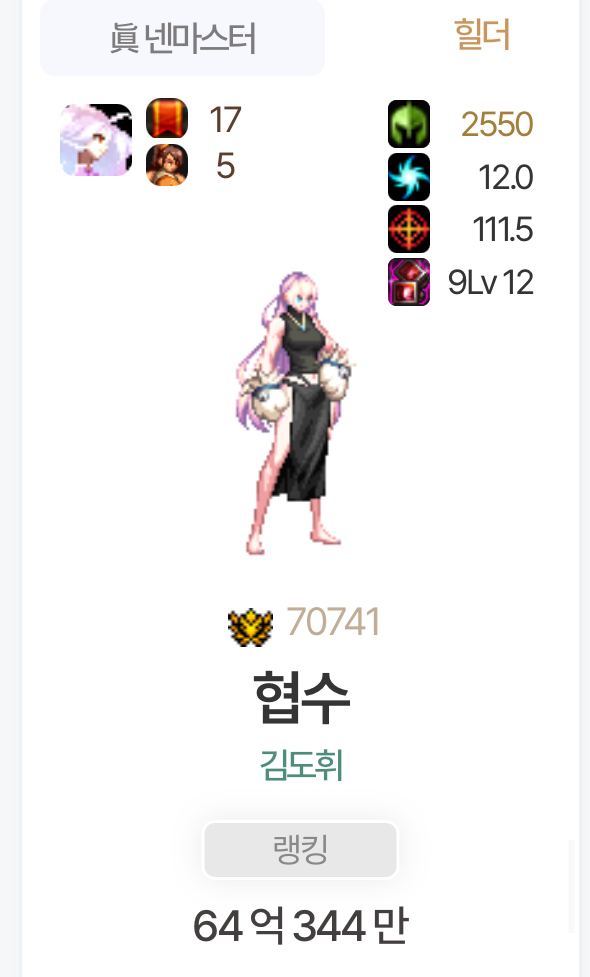The image size is (590, 977).
Task: Click the gold crest emblem next to 70741
Action: [x=250, y=627]
